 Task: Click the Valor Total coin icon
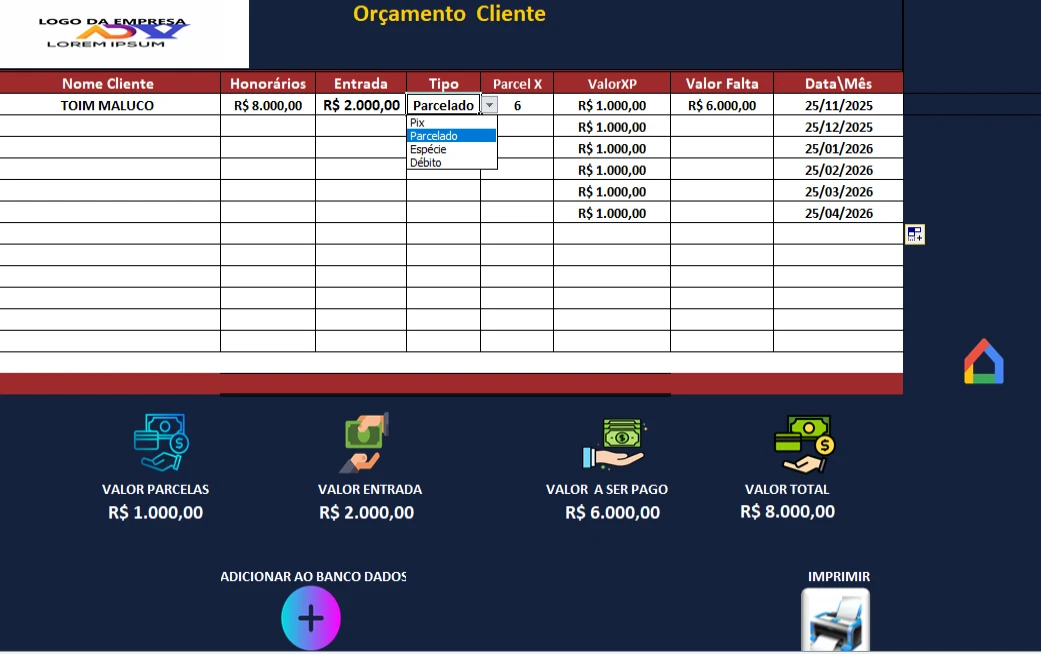click(804, 444)
